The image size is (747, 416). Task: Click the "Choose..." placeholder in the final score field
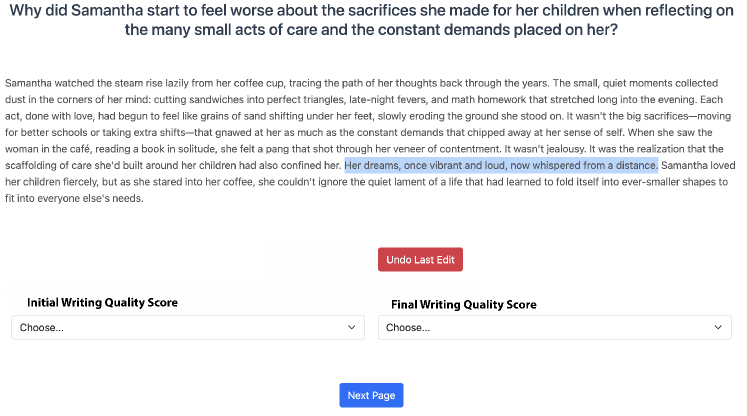click(x=408, y=327)
